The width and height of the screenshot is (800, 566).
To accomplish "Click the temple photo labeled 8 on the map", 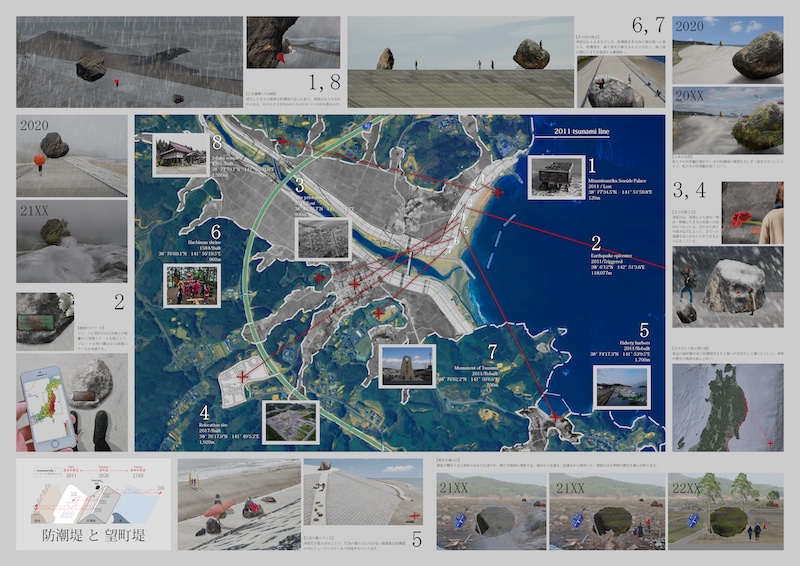I will tap(181, 158).
